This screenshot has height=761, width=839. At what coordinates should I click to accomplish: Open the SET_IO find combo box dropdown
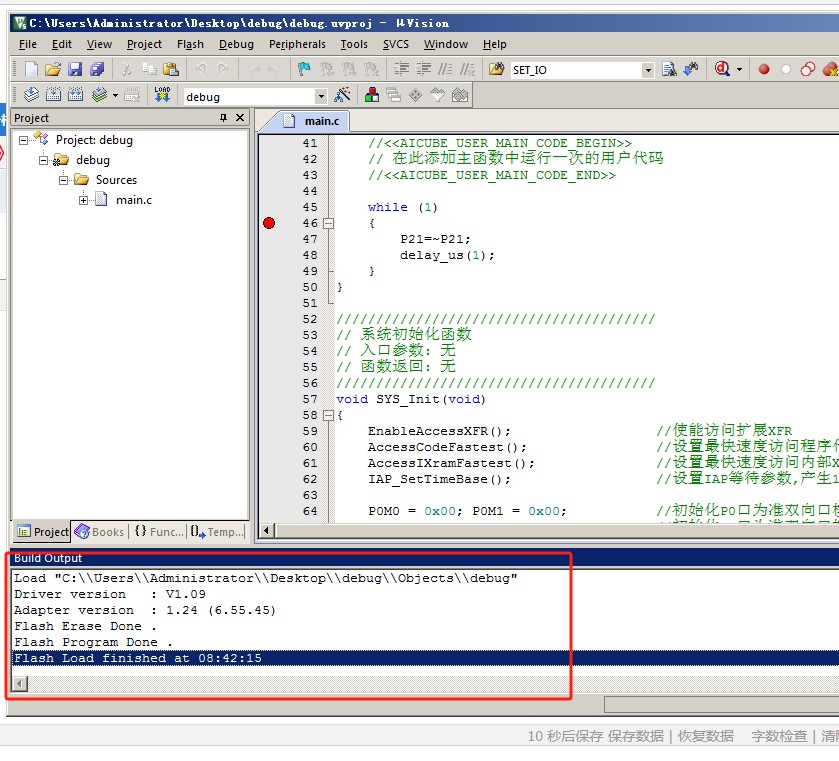(648, 70)
